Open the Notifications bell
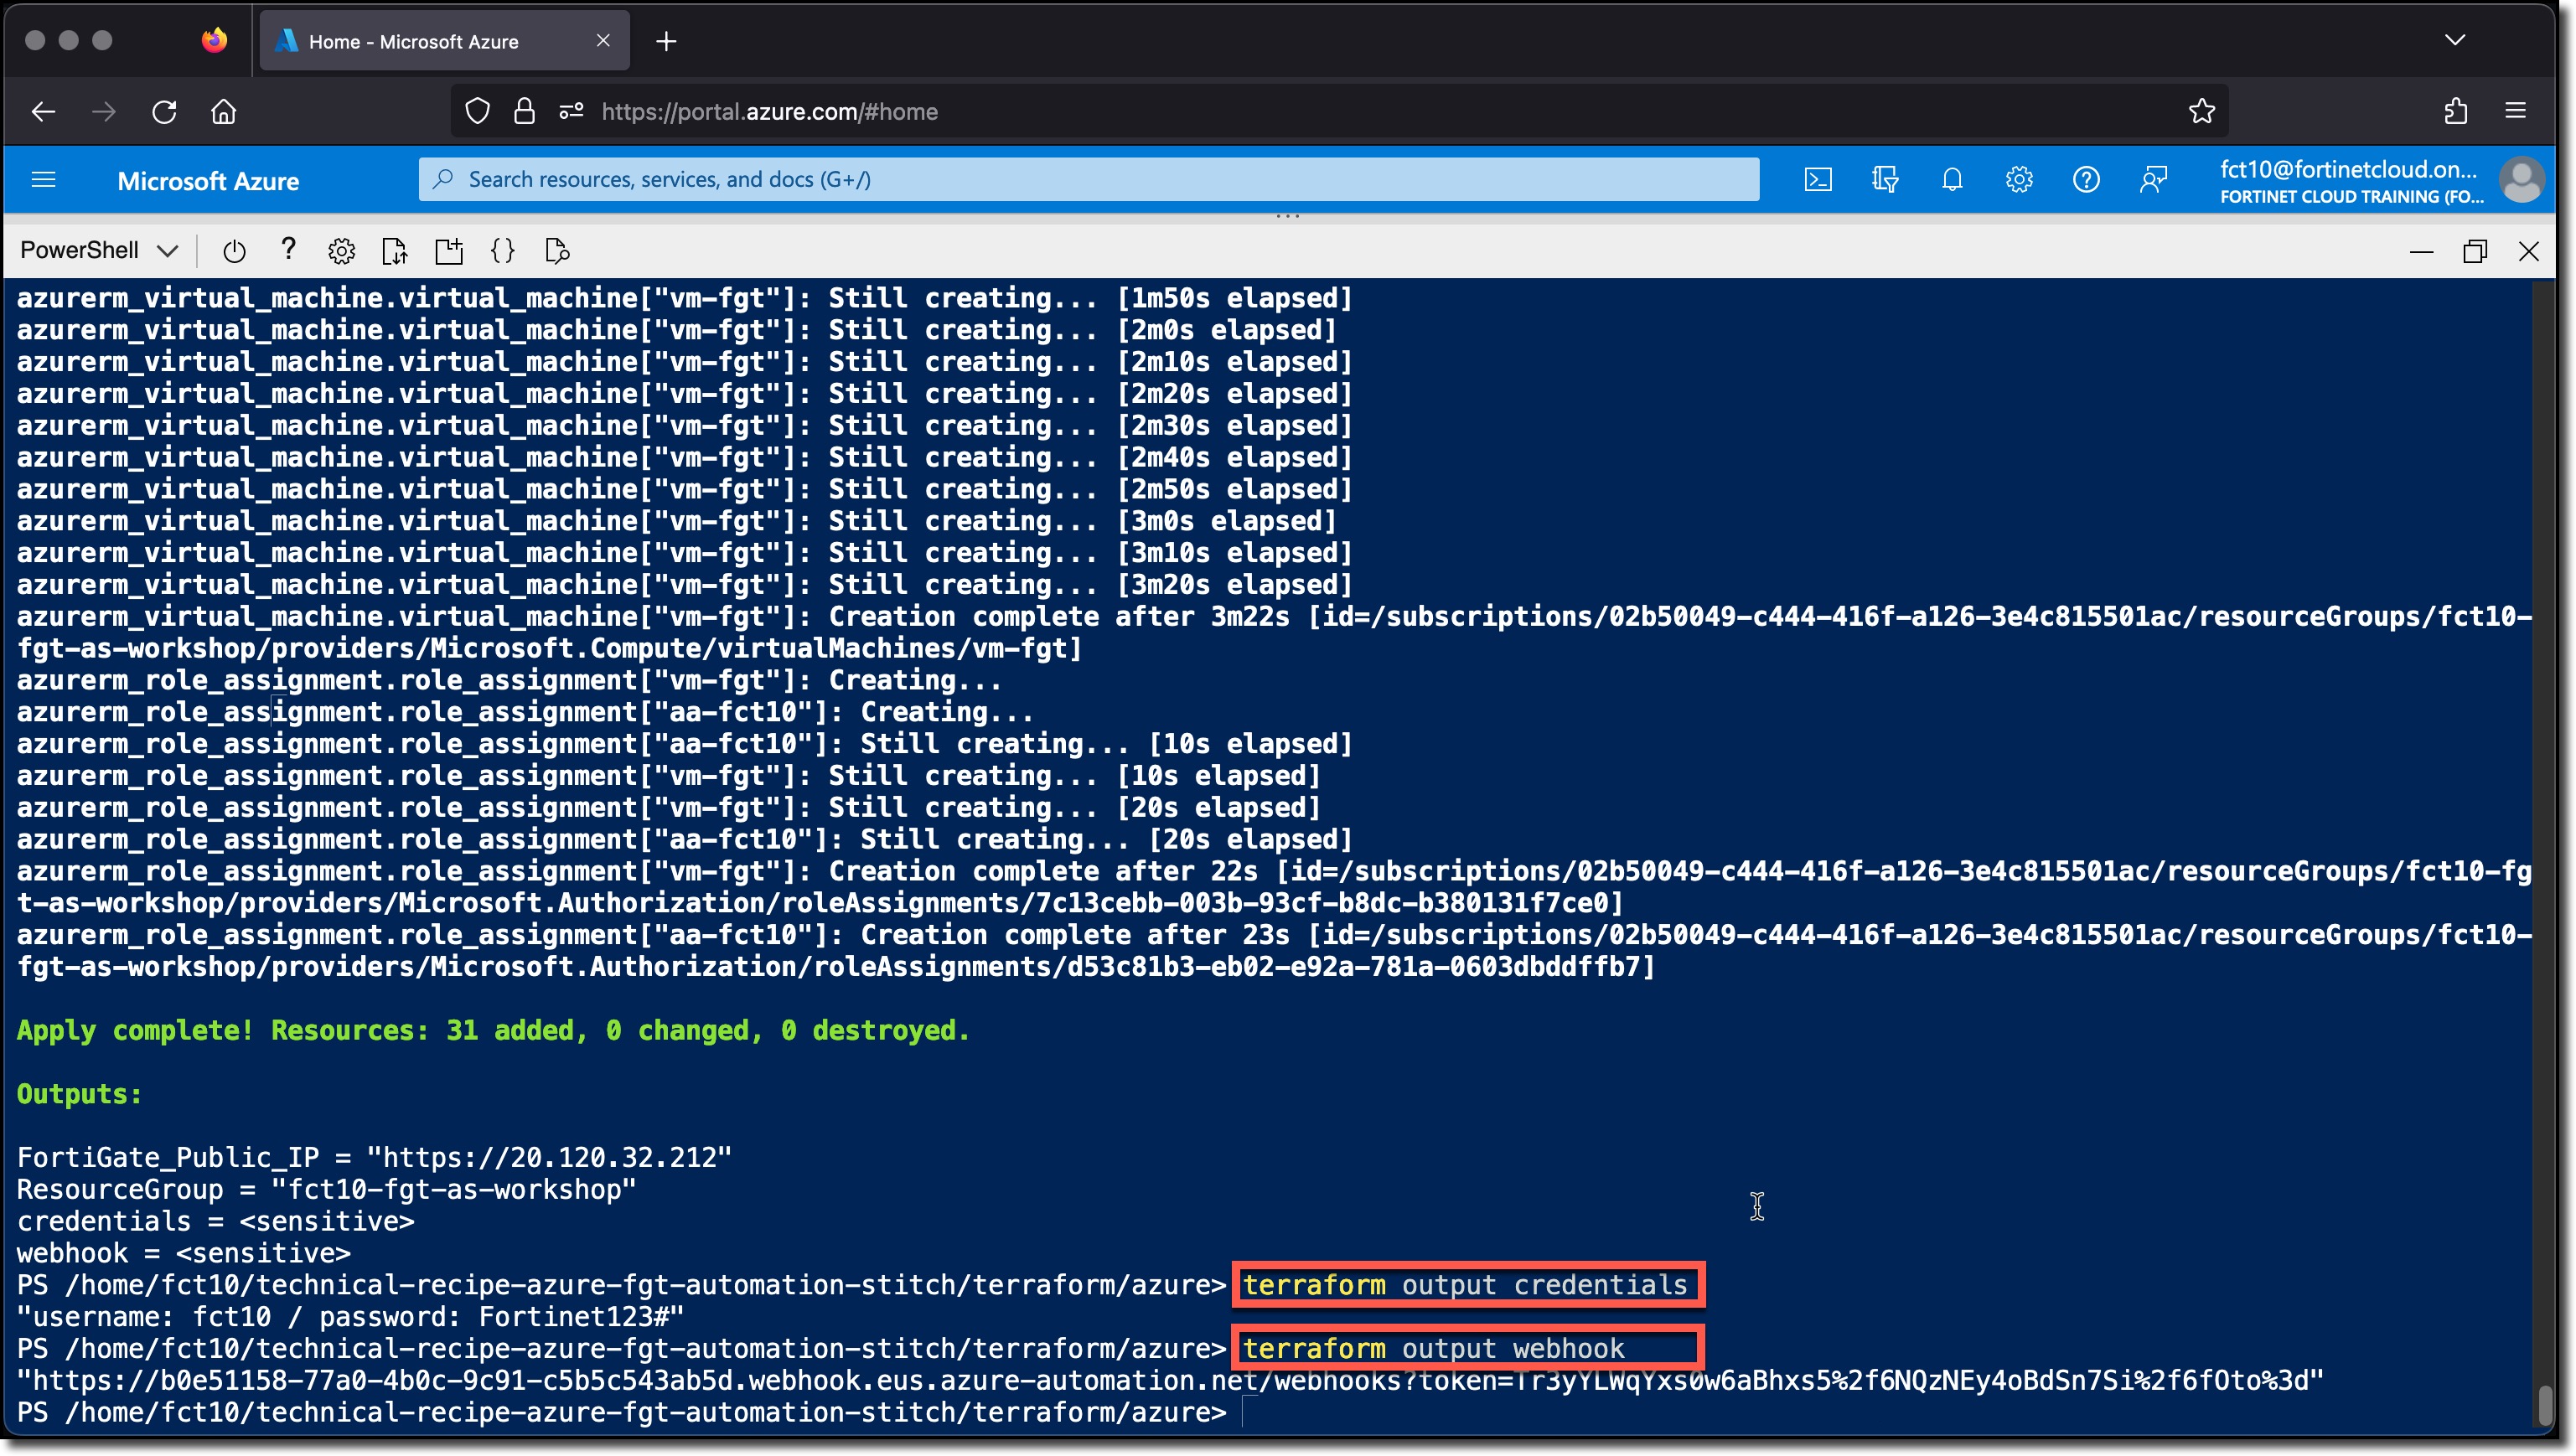Viewport: 2576px width, 1456px height. tap(1951, 180)
